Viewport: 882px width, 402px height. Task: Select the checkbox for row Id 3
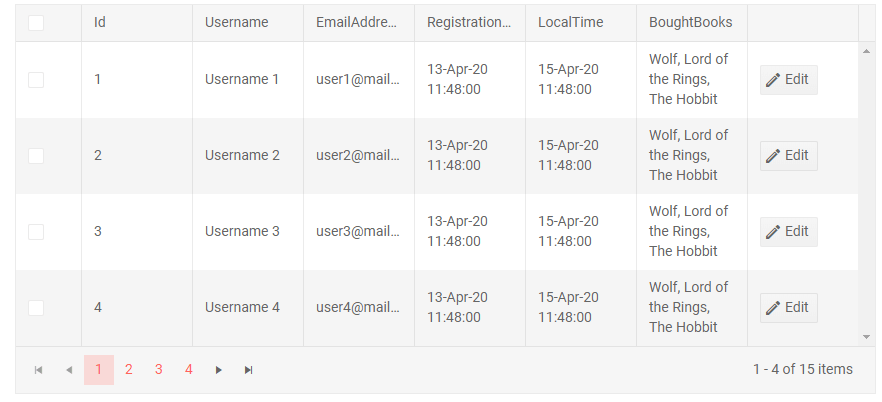pos(36,232)
